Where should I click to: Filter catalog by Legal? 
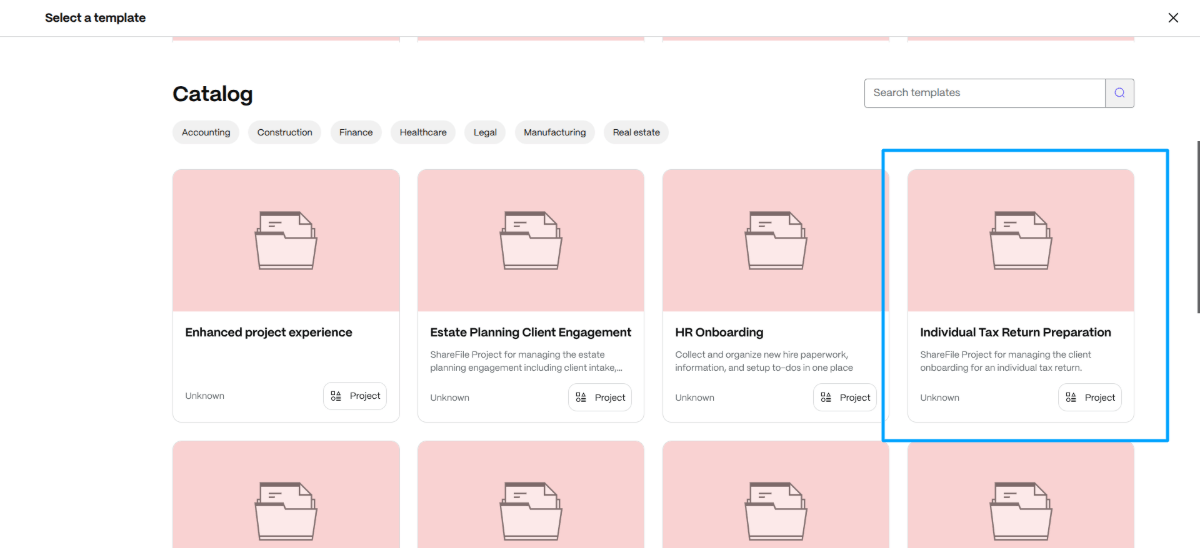coord(485,132)
